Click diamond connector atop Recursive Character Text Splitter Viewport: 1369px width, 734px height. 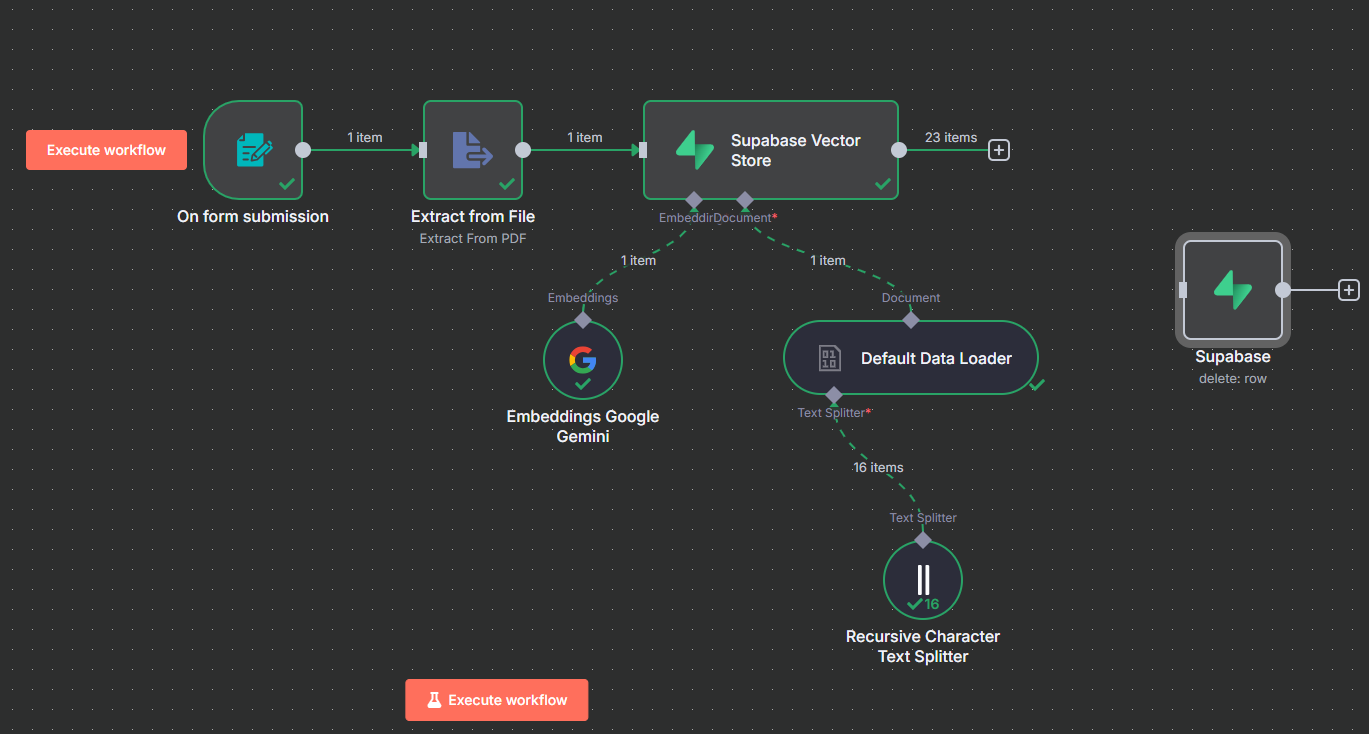[923, 540]
